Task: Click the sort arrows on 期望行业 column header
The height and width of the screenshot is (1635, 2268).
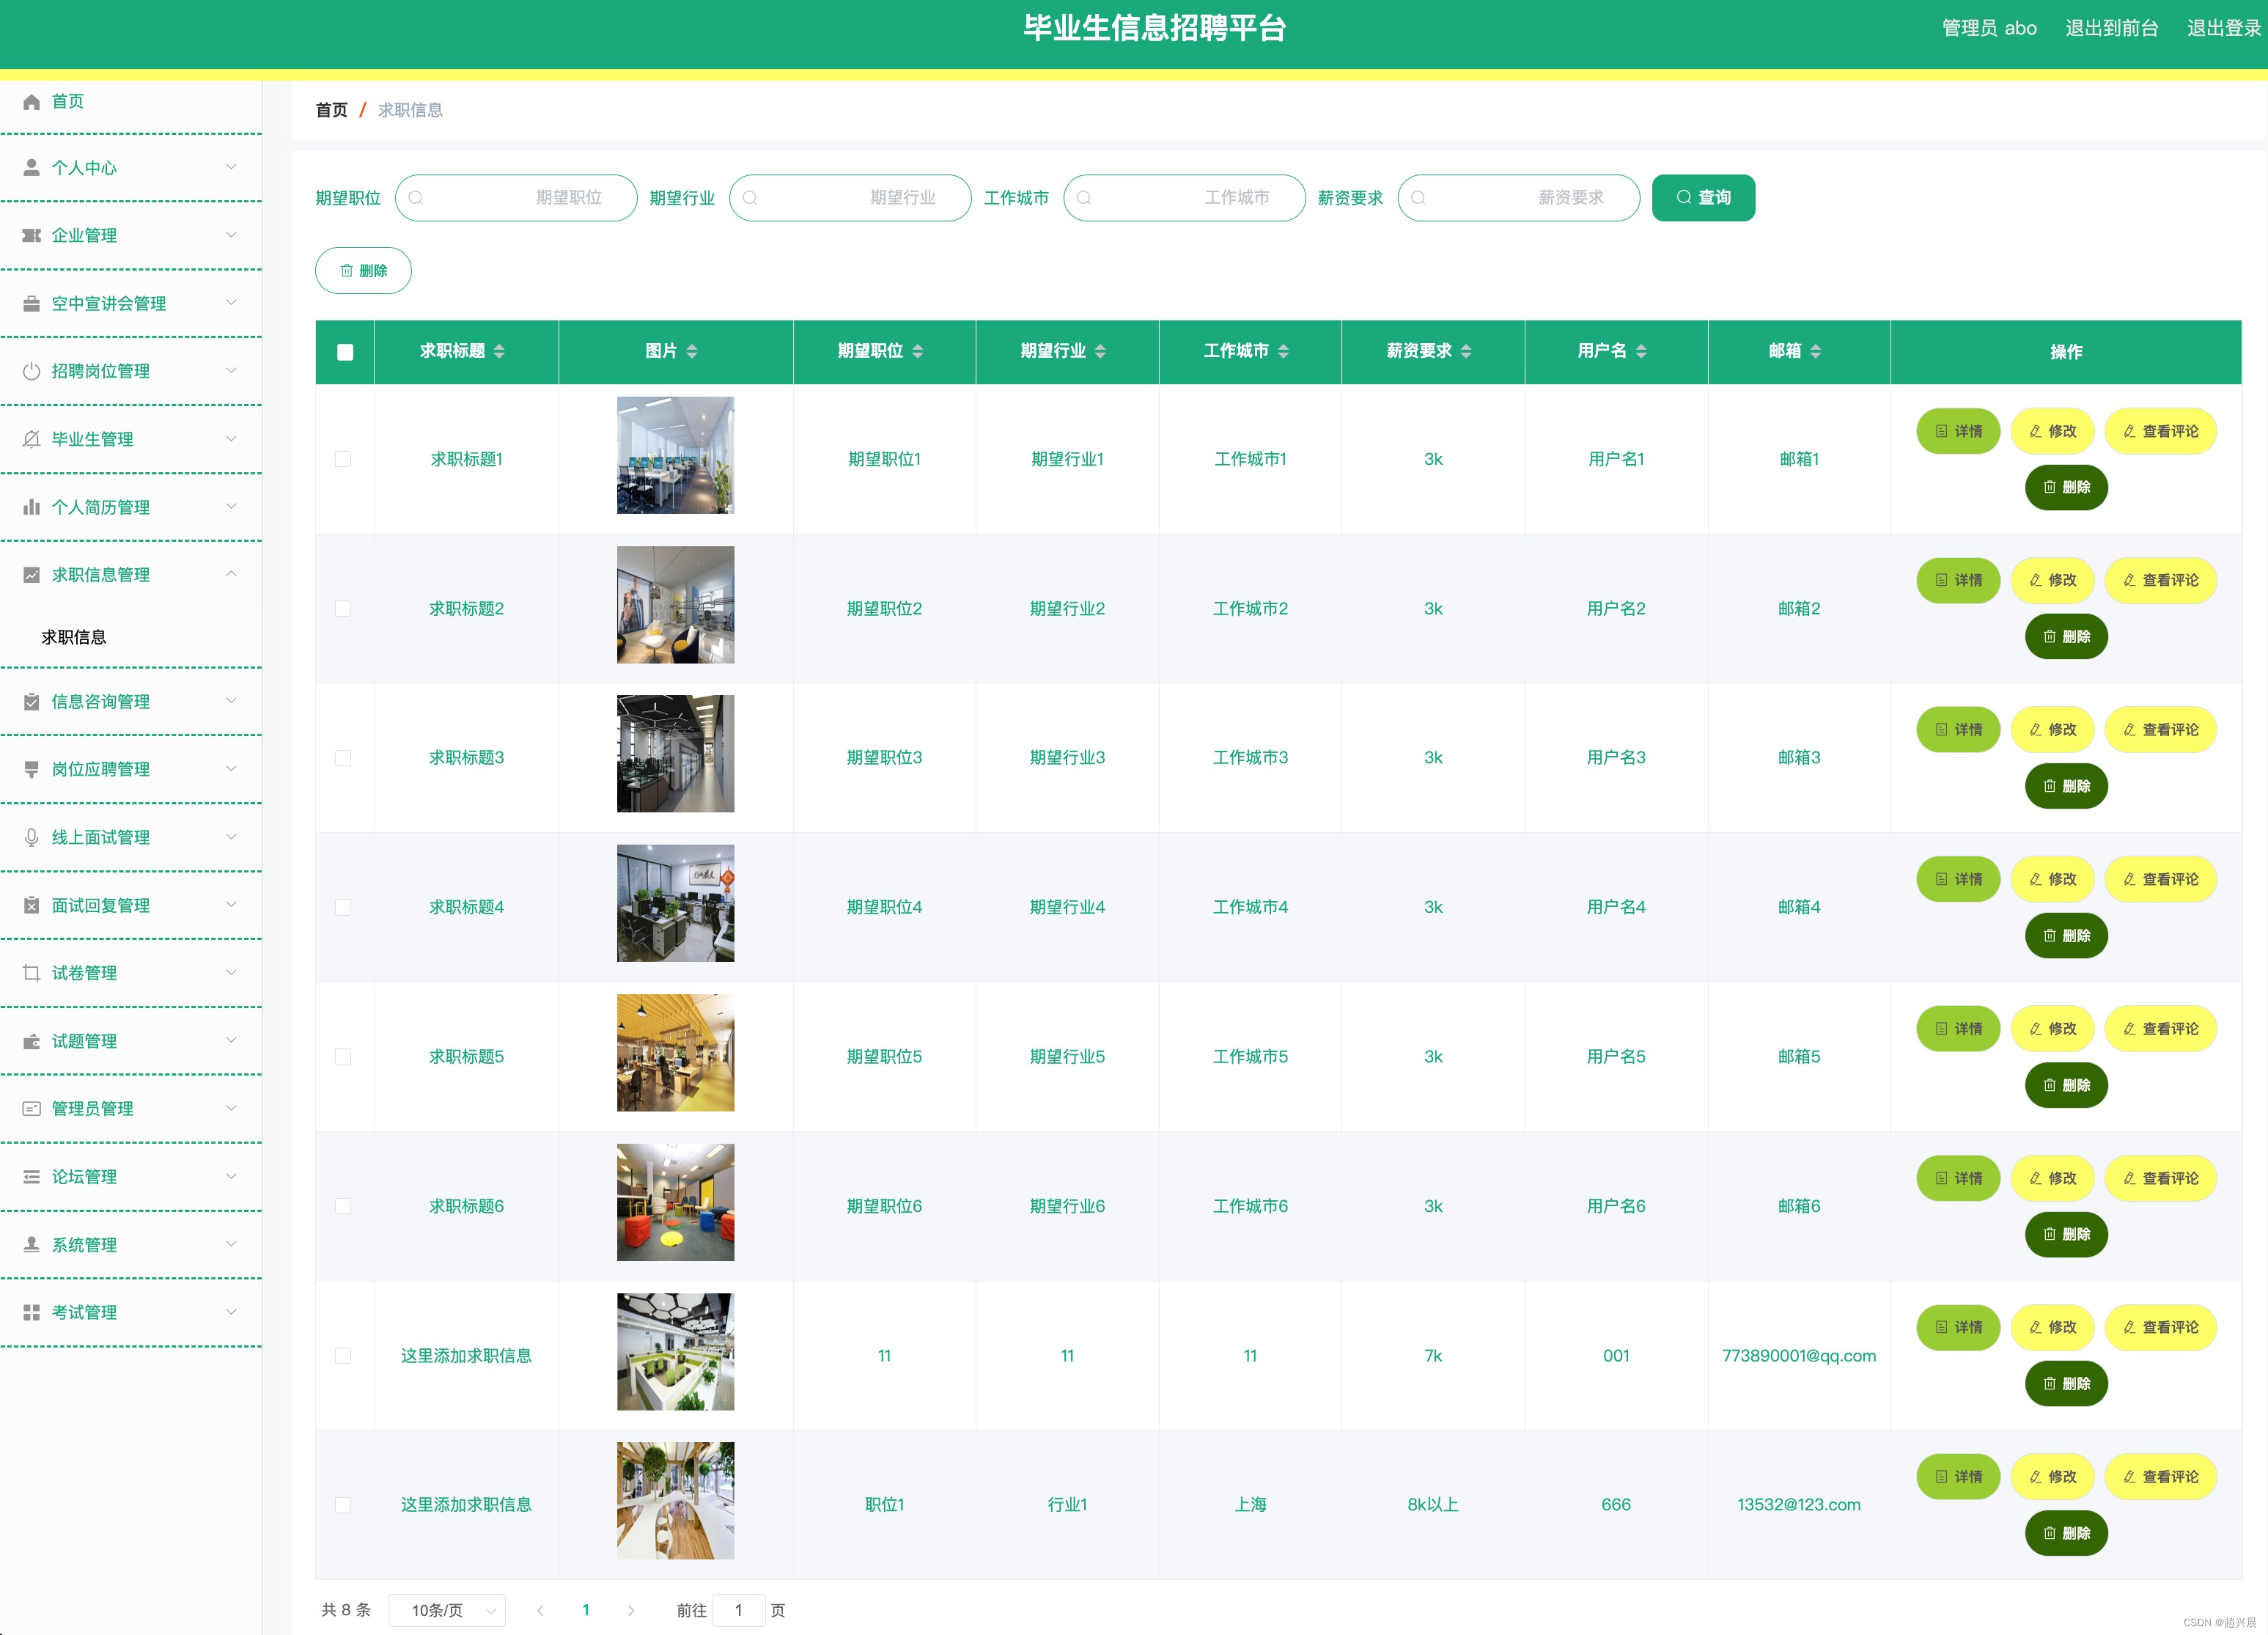Action: click(x=1100, y=351)
